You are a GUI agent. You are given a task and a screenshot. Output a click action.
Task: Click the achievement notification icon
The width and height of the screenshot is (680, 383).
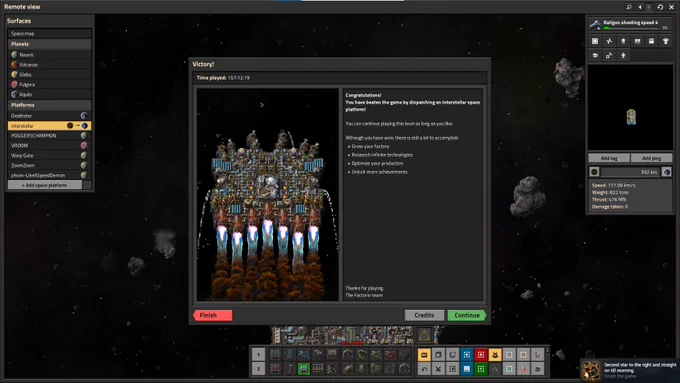(591, 370)
